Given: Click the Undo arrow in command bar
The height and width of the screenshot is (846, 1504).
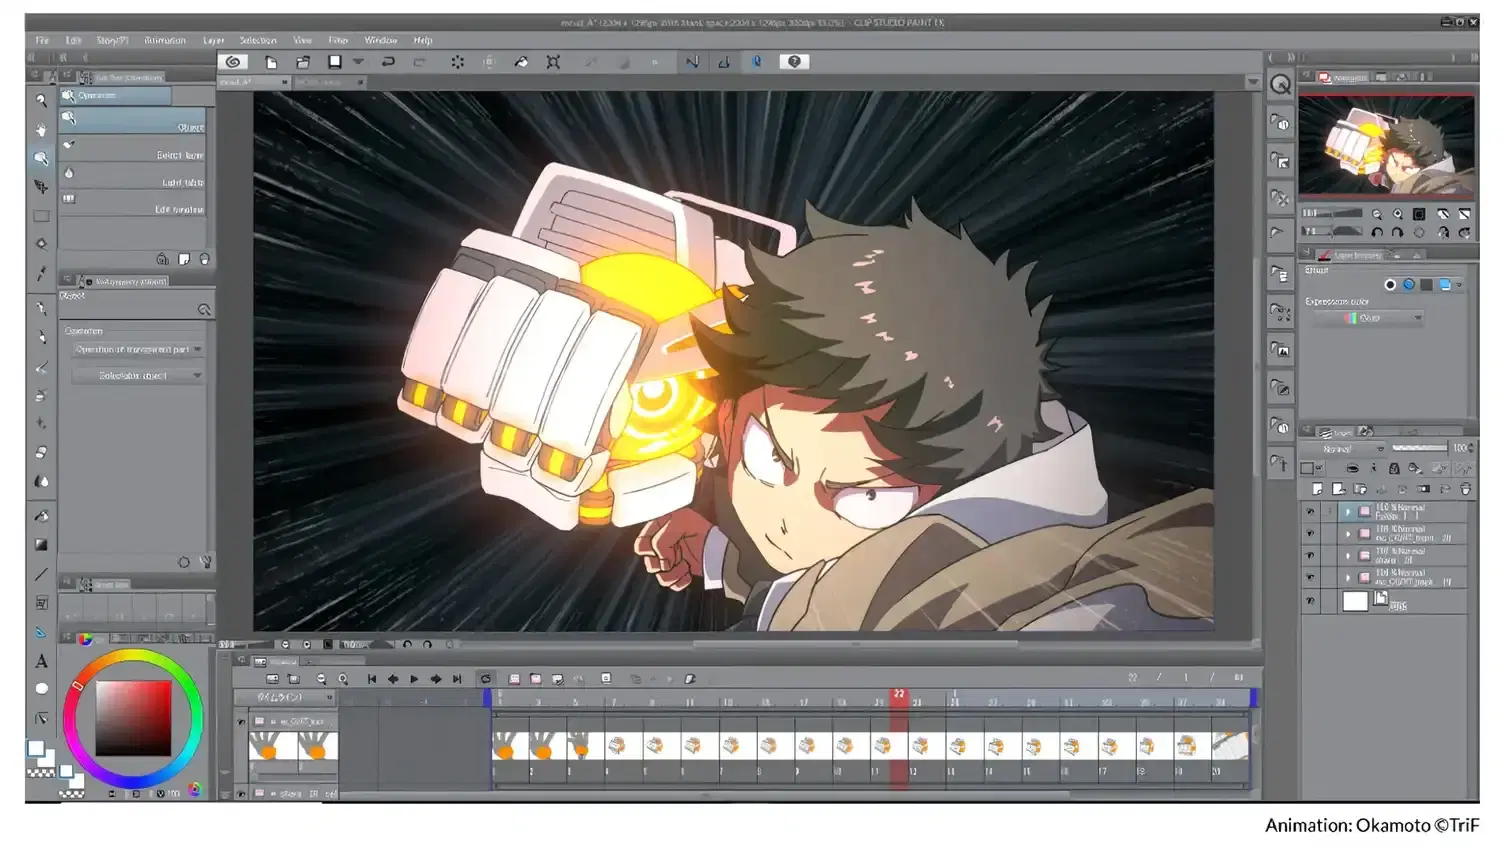Looking at the screenshot, I should tap(388, 62).
